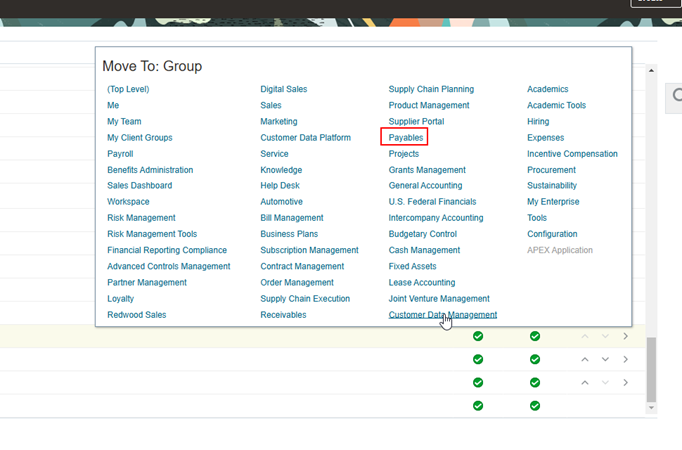Choose the Service group
682x450 pixels.
[274, 154]
